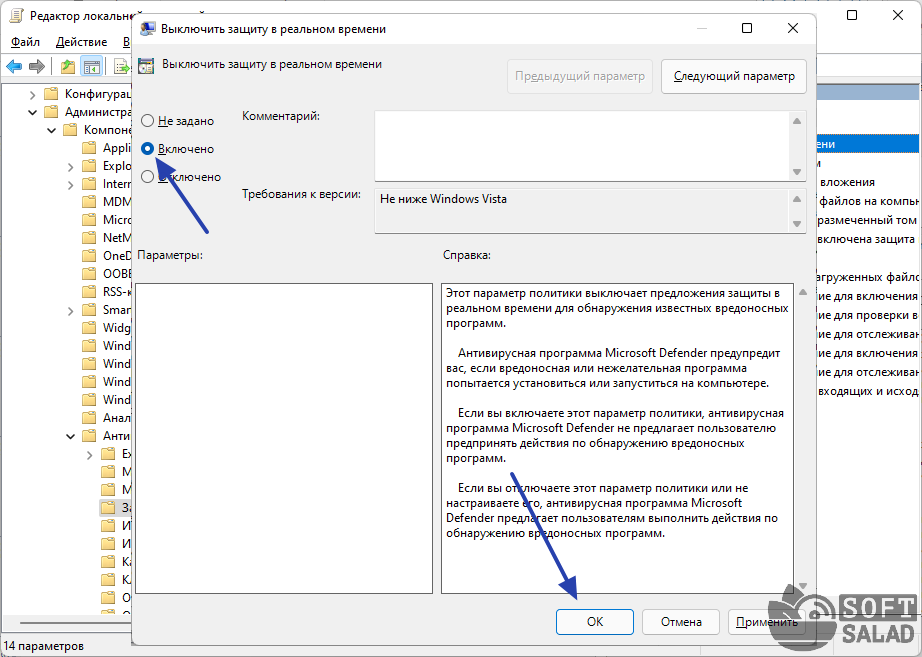The width and height of the screenshot is (922, 657).
Task: Select the 'размеченный том' row in the editor list
Action: 868,220
